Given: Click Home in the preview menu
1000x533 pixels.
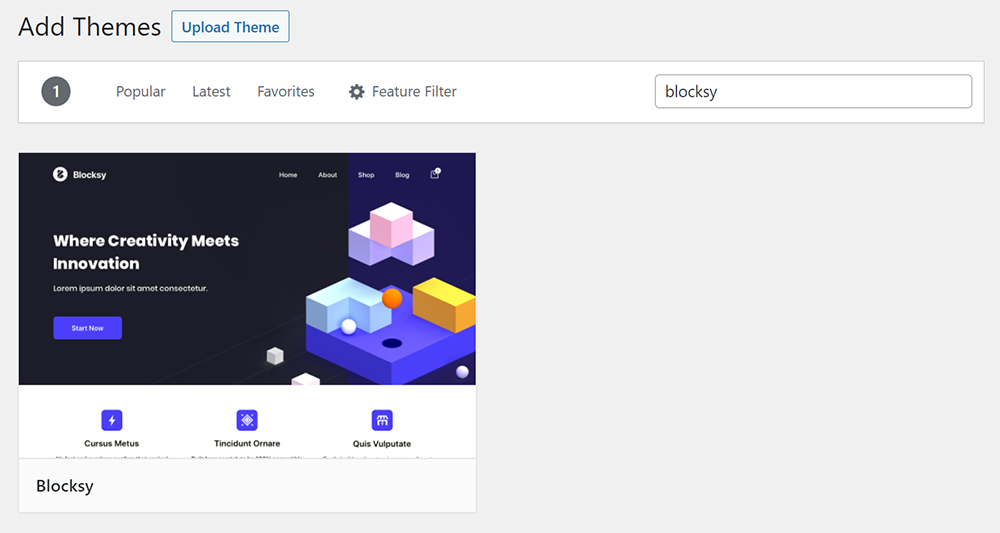Looking at the screenshot, I should point(288,175).
